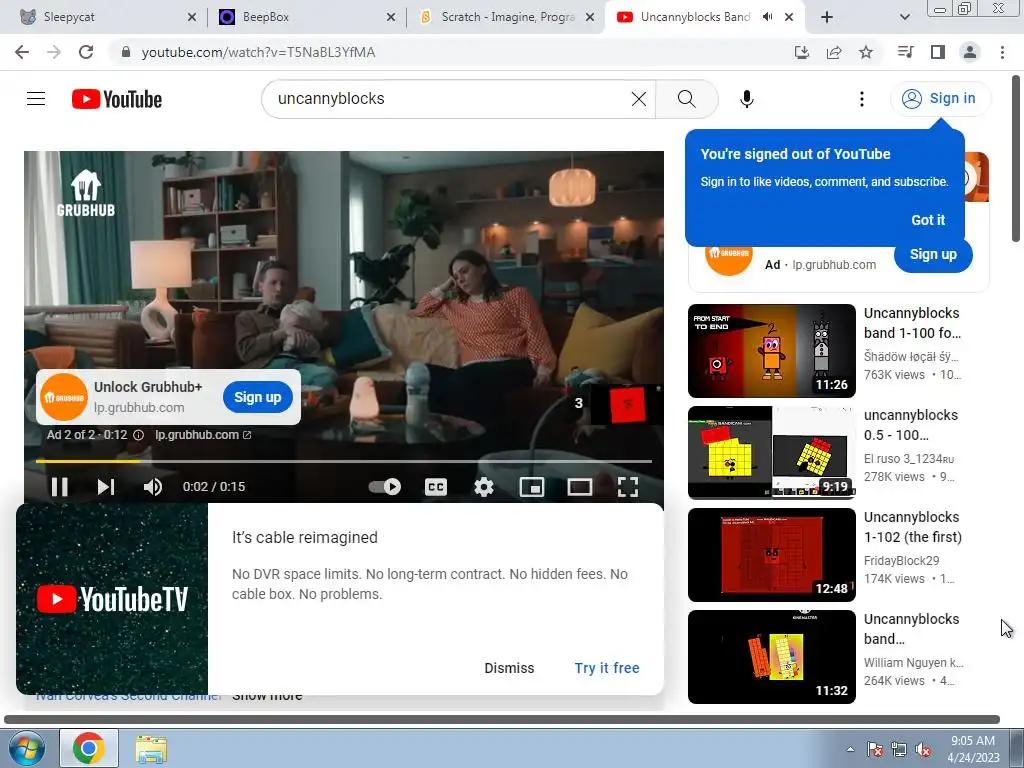
Task: Open FridayBlock29 channel name
Action: click(901, 560)
